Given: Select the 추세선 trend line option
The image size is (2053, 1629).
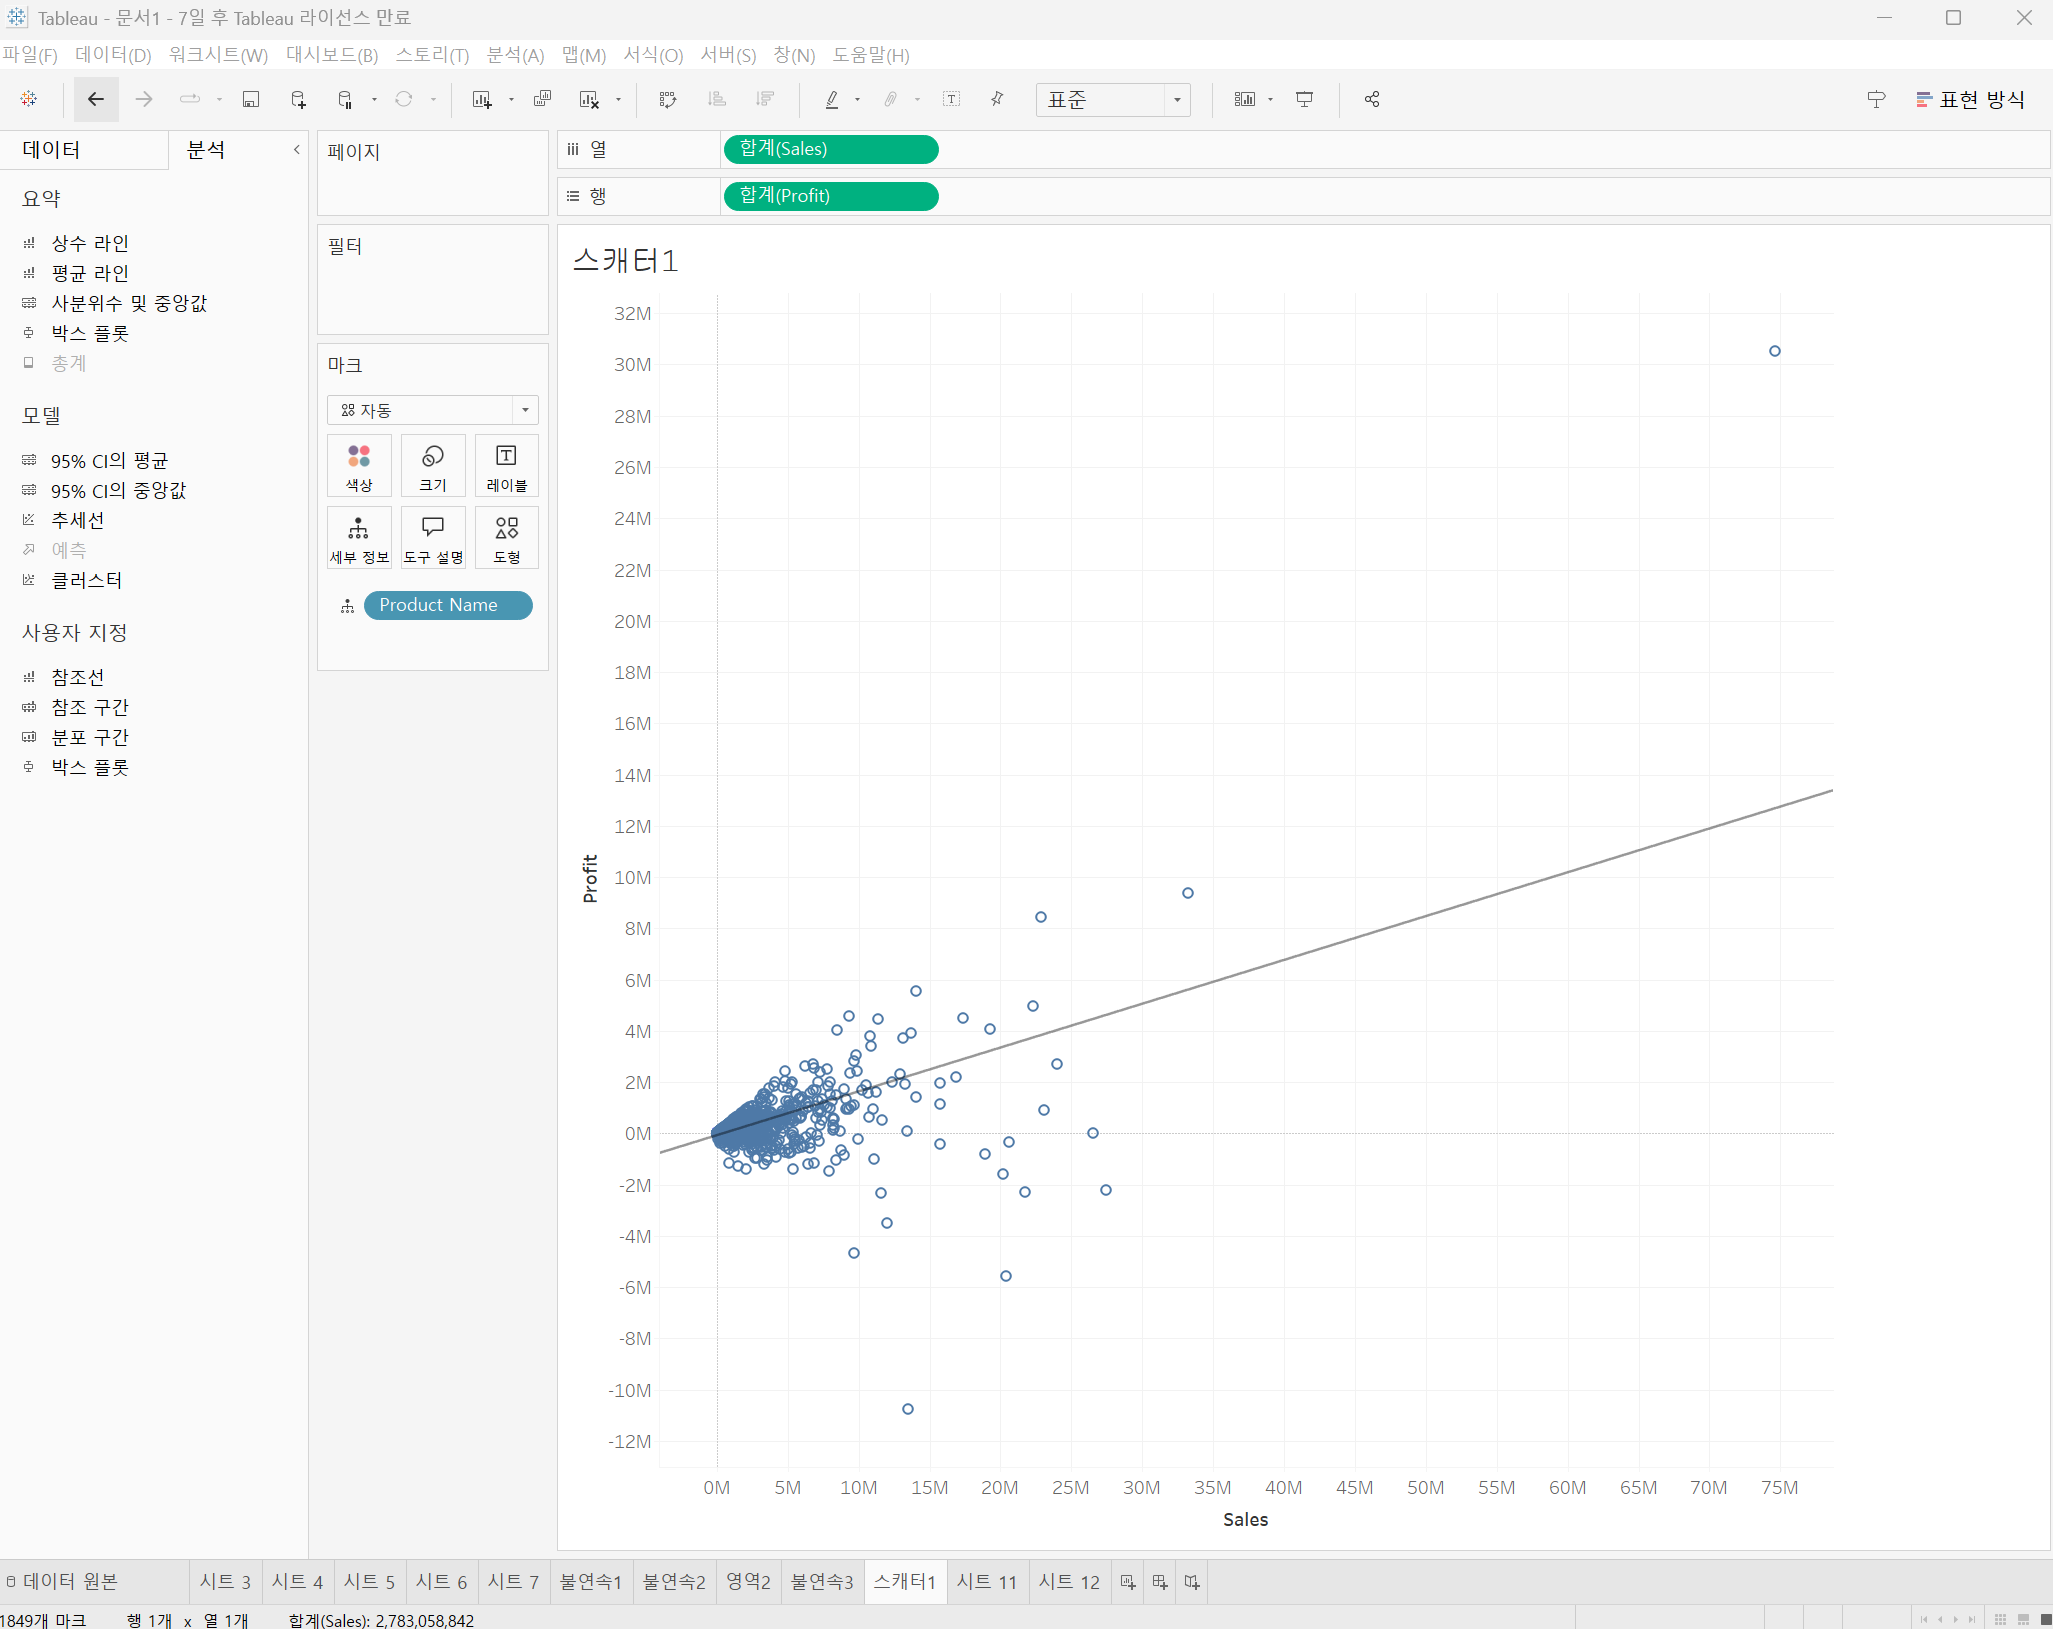Looking at the screenshot, I should pyautogui.click(x=78, y=520).
